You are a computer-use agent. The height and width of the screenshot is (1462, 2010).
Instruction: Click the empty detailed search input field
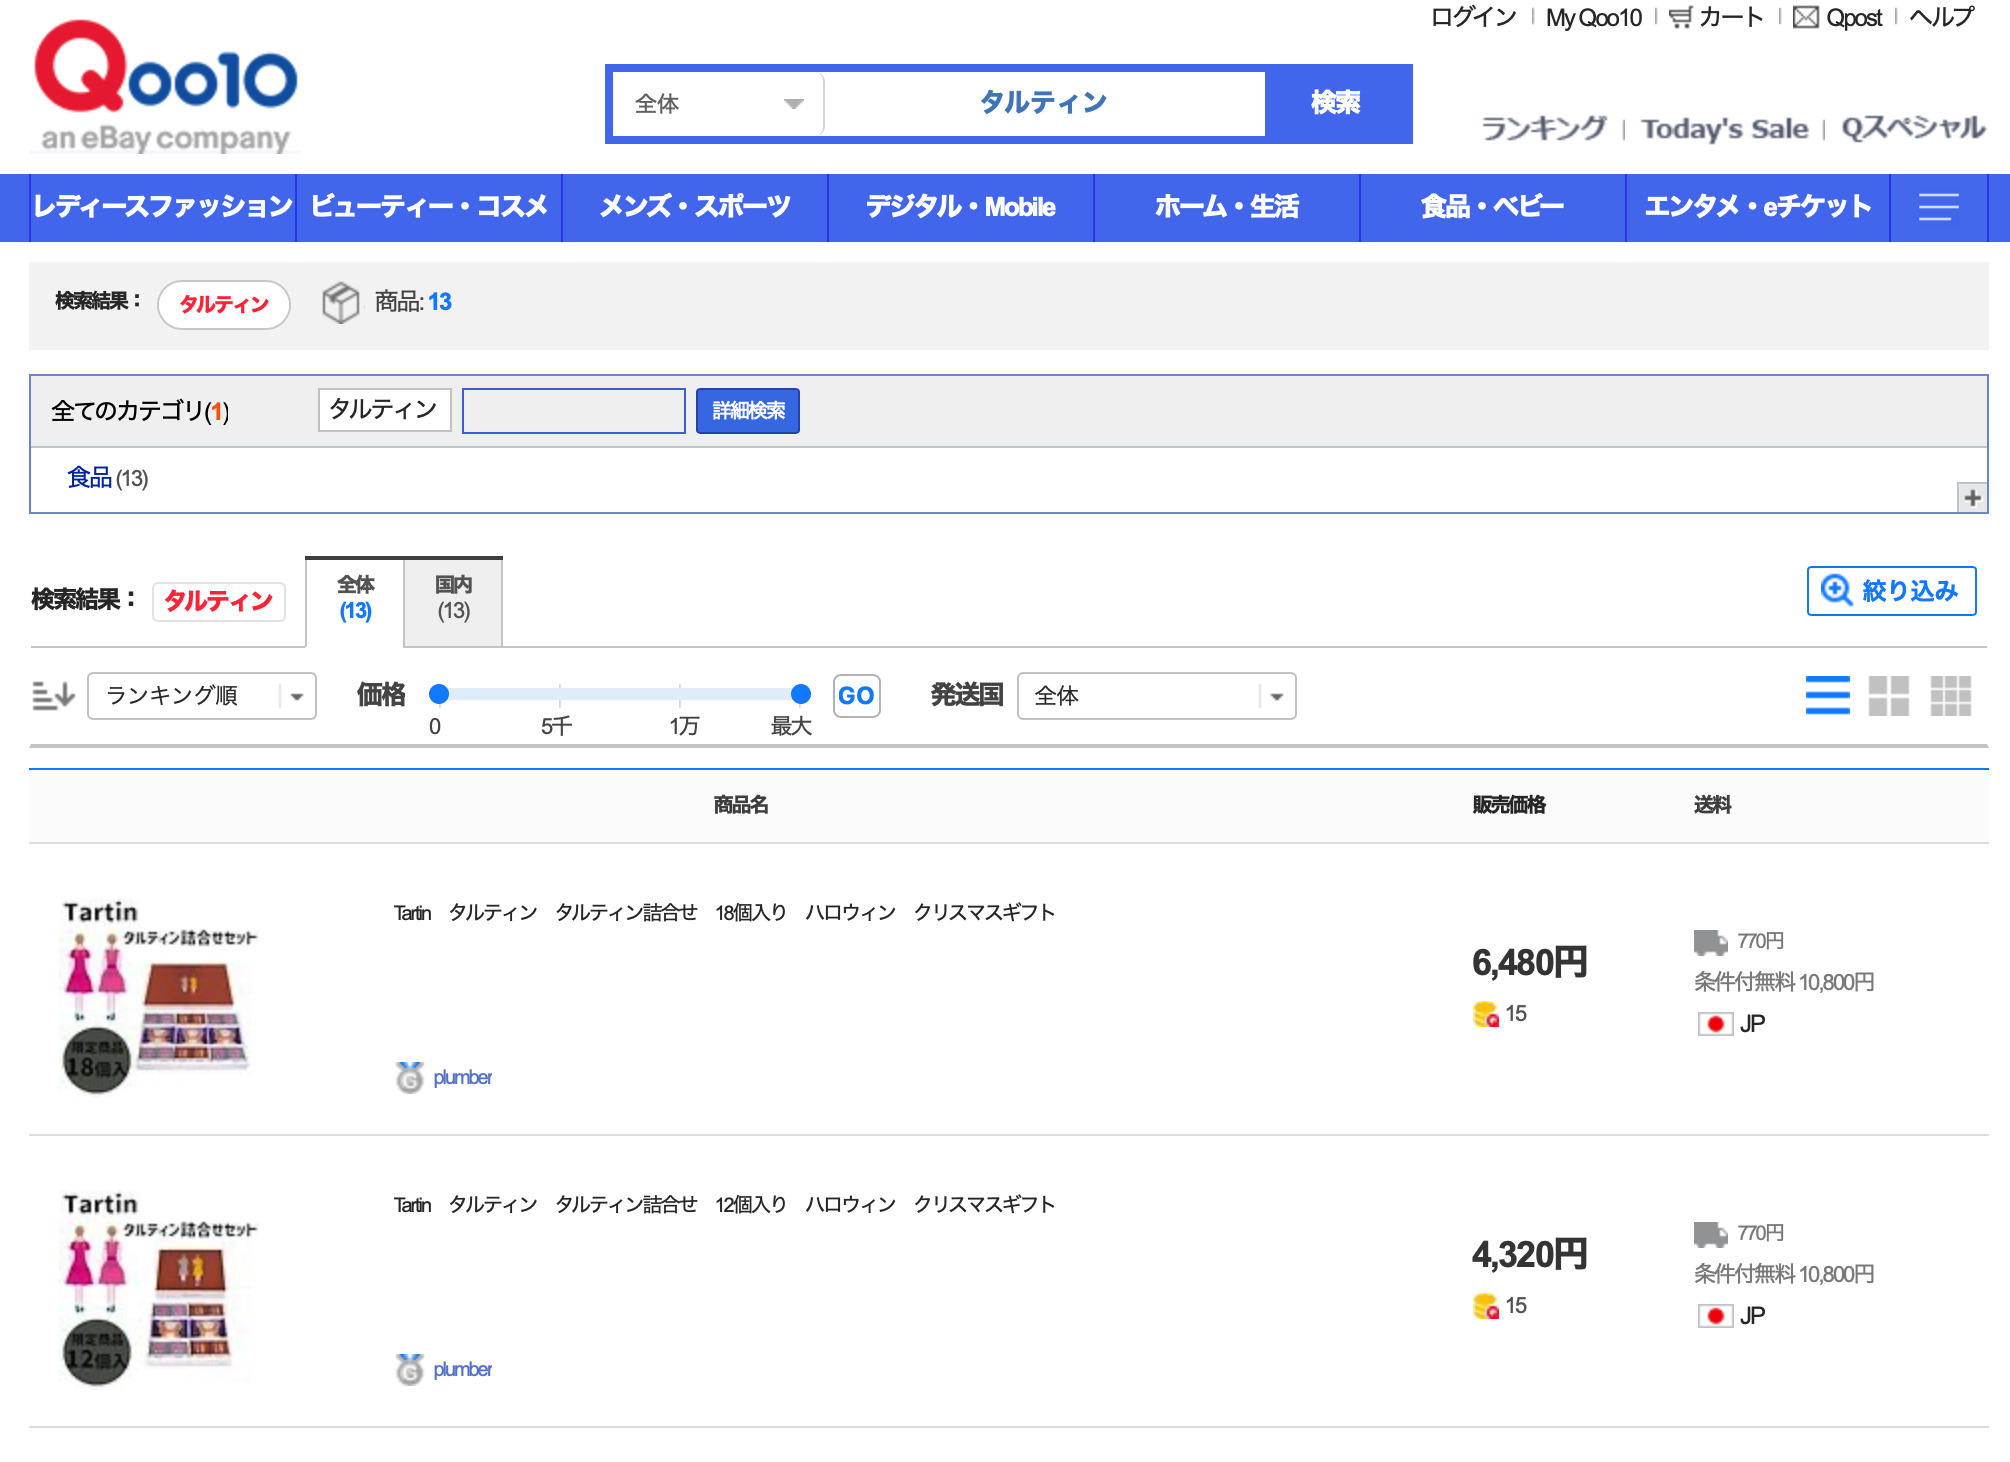(574, 411)
